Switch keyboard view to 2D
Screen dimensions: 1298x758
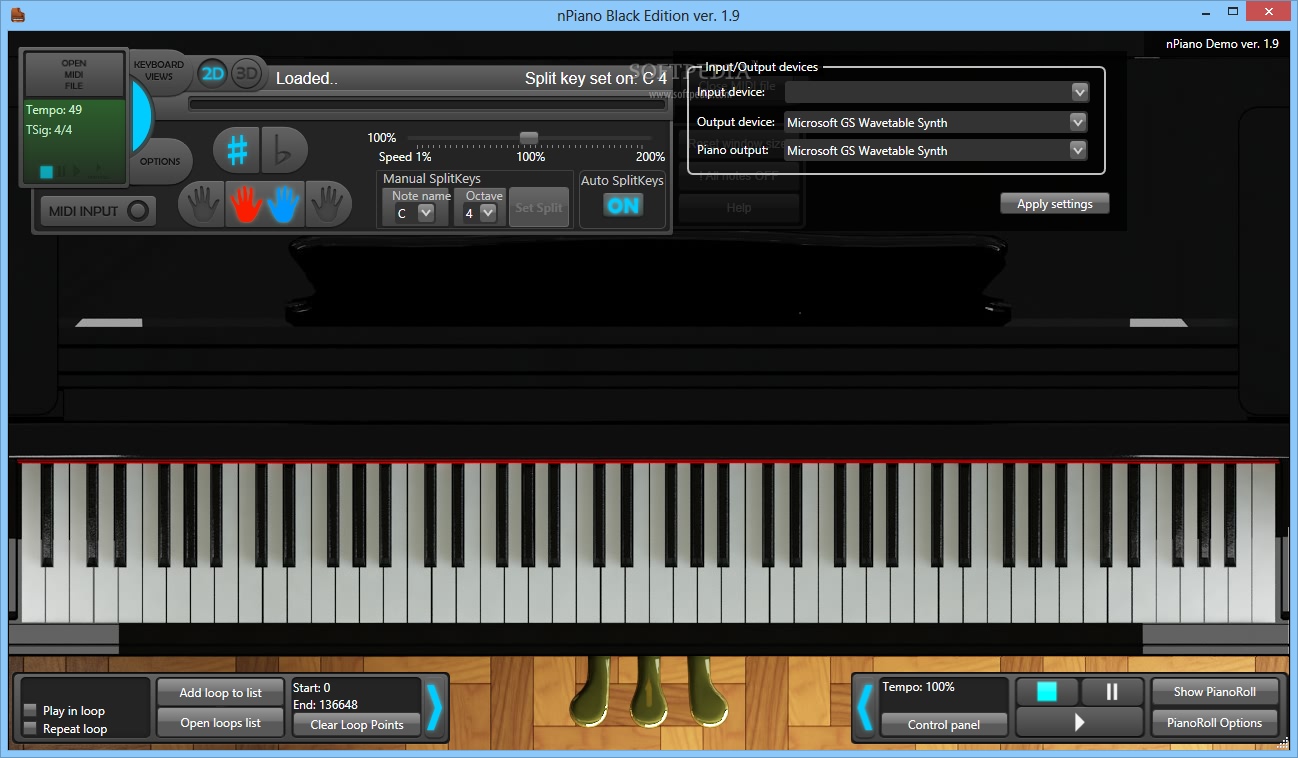(x=212, y=73)
